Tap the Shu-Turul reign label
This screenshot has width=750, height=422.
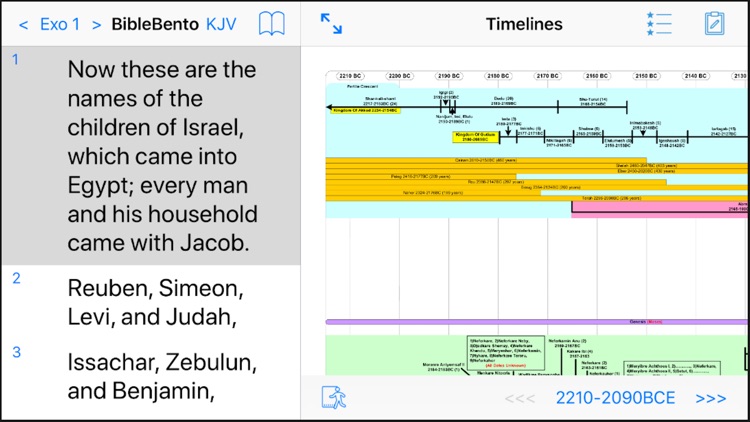tap(593, 101)
